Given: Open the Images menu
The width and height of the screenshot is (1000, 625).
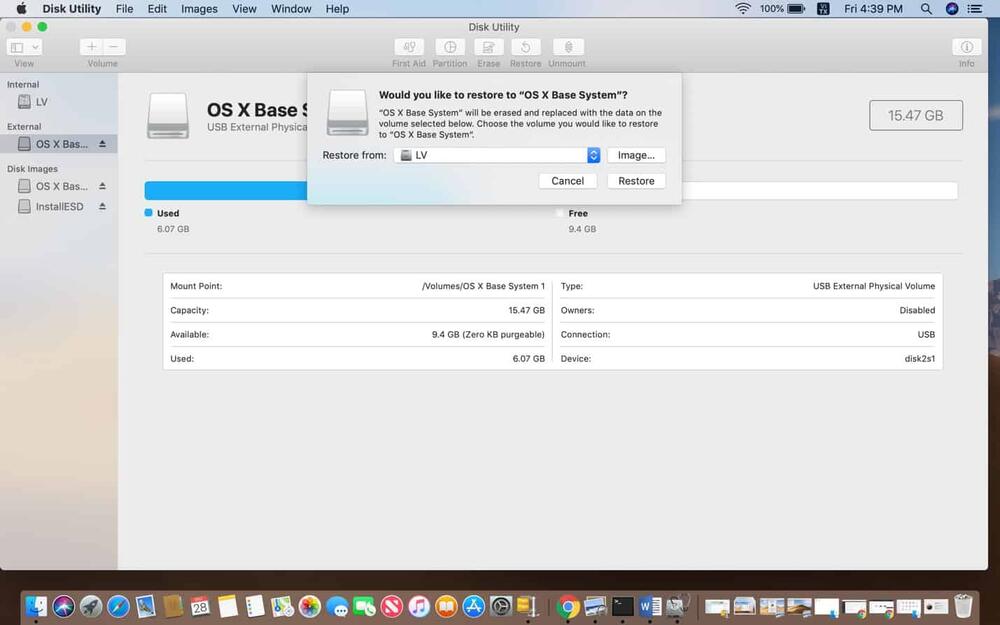Looking at the screenshot, I should [x=199, y=9].
